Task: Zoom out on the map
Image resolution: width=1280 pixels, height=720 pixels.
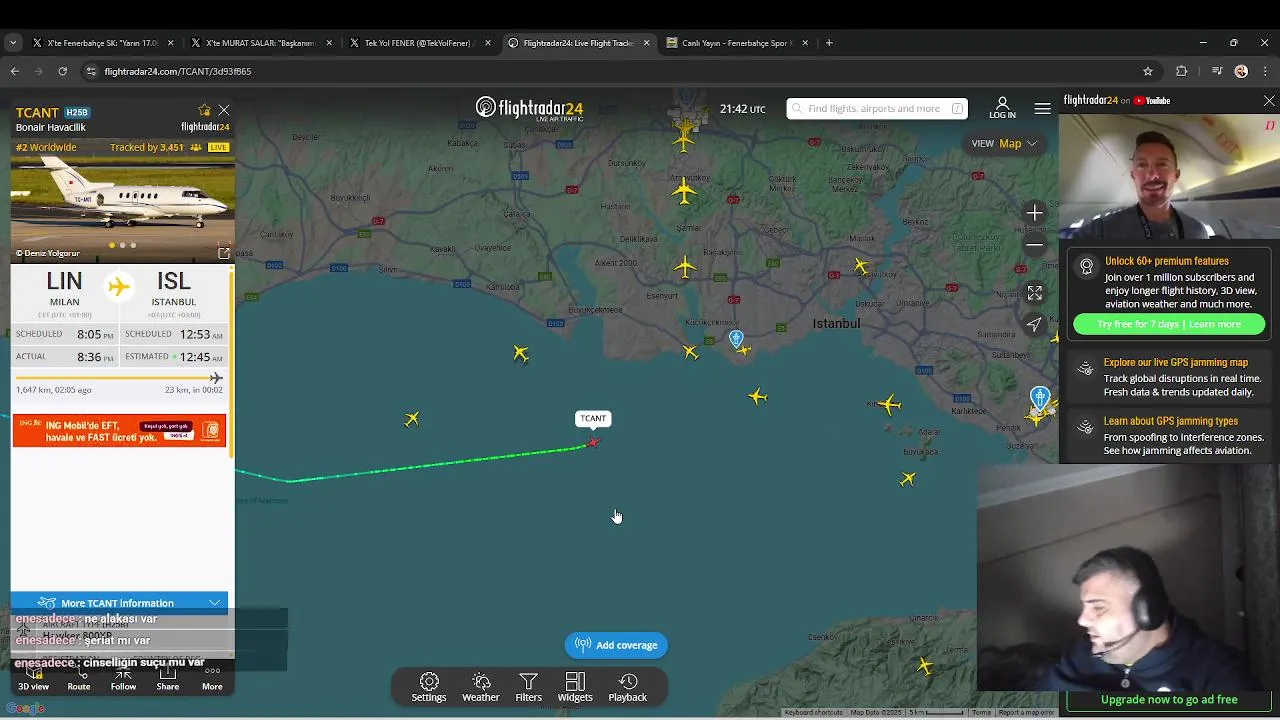Action: (x=1035, y=245)
